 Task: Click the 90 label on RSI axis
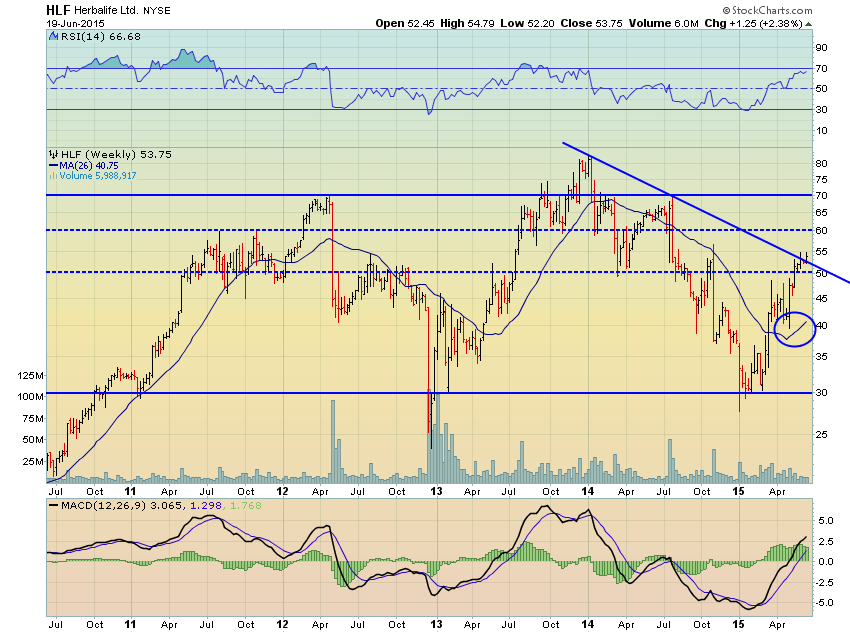coord(821,48)
